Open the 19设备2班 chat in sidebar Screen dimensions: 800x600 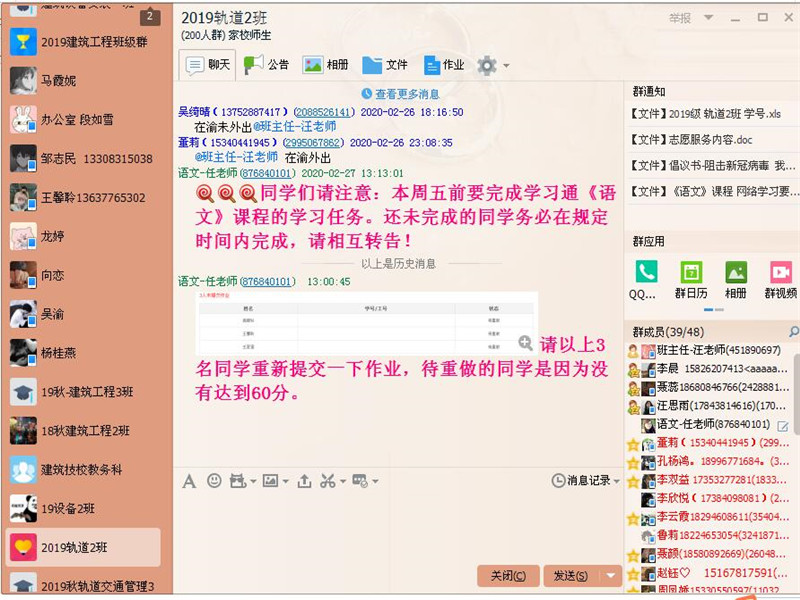click(69, 507)
